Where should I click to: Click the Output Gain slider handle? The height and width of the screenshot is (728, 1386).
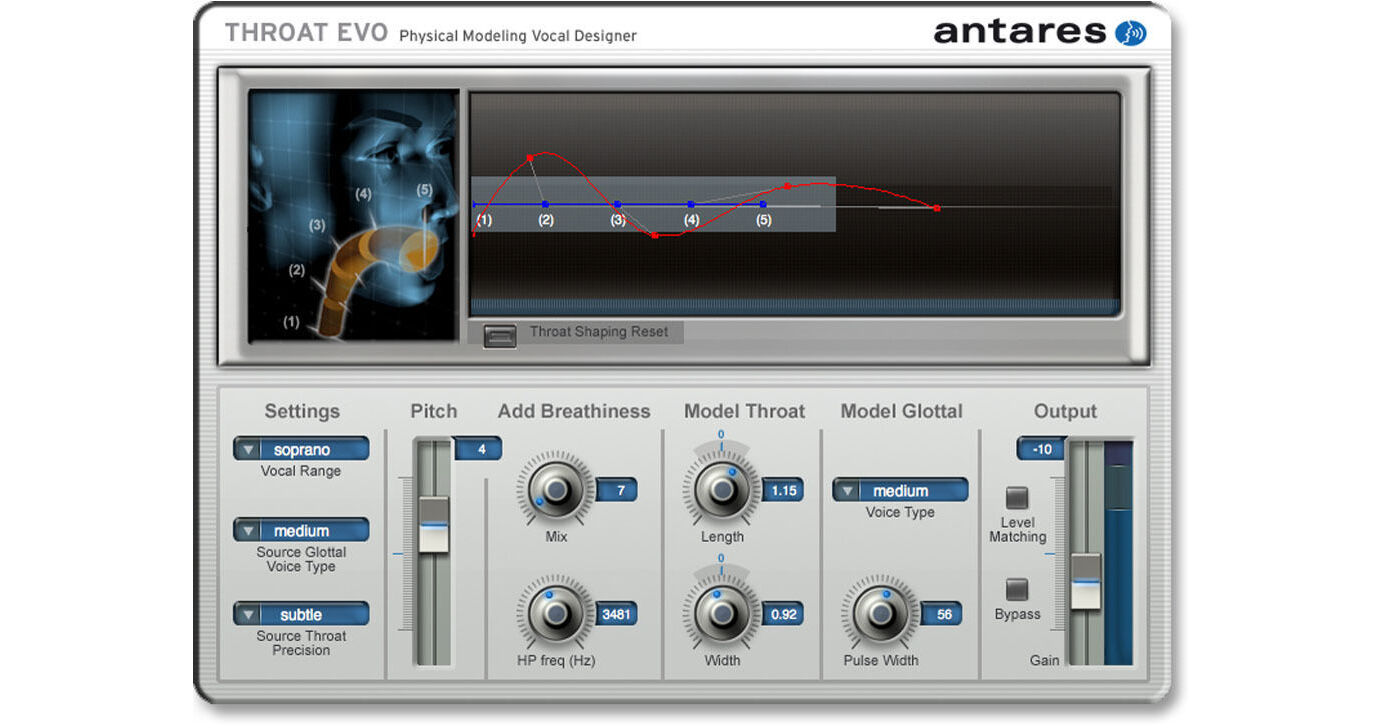[1085, 581]
